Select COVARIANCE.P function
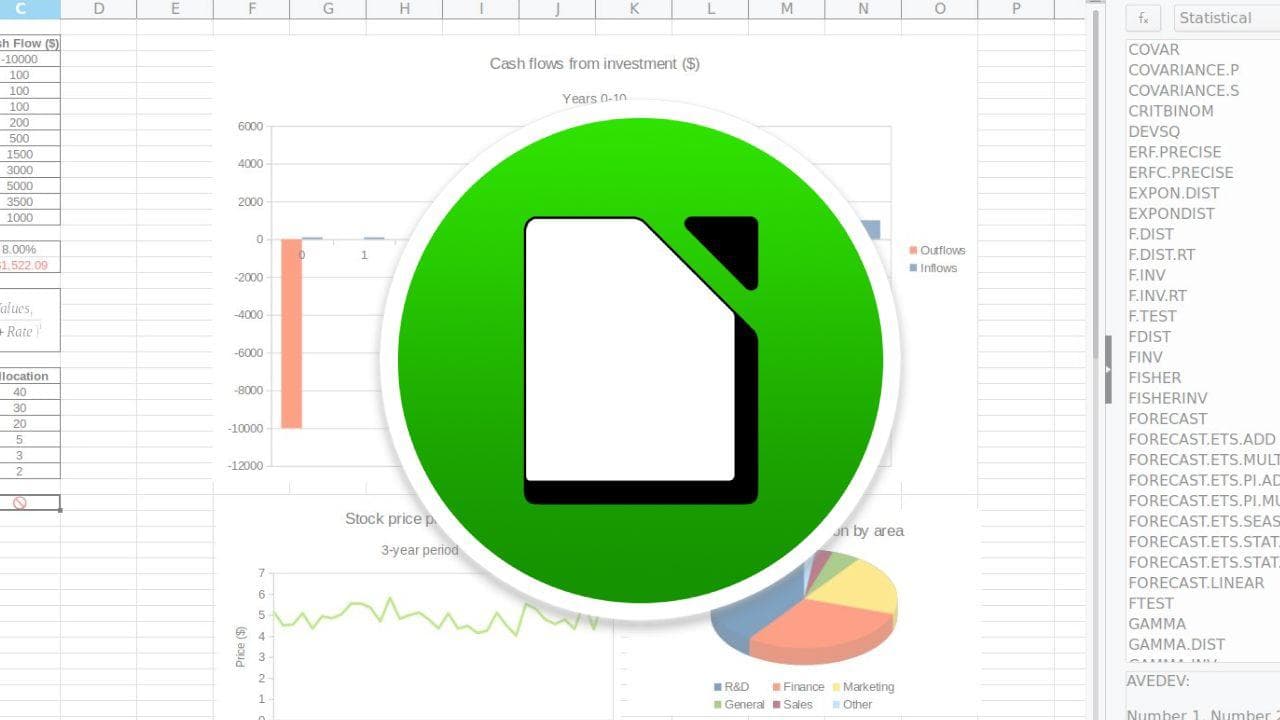1280x720 pixels. [1183, 70]
